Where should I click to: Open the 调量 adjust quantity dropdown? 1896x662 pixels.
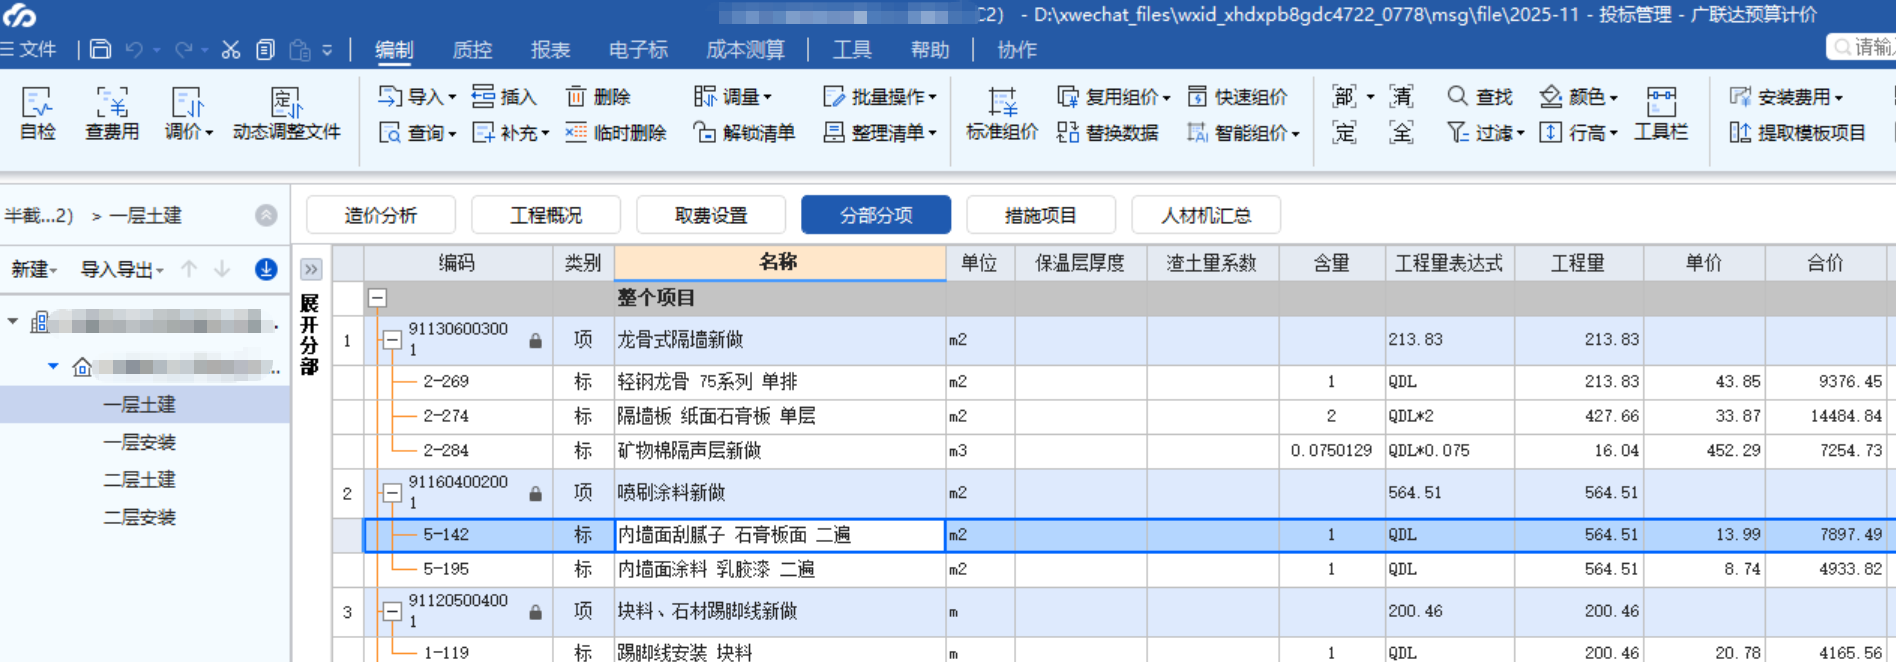point(733,96)
